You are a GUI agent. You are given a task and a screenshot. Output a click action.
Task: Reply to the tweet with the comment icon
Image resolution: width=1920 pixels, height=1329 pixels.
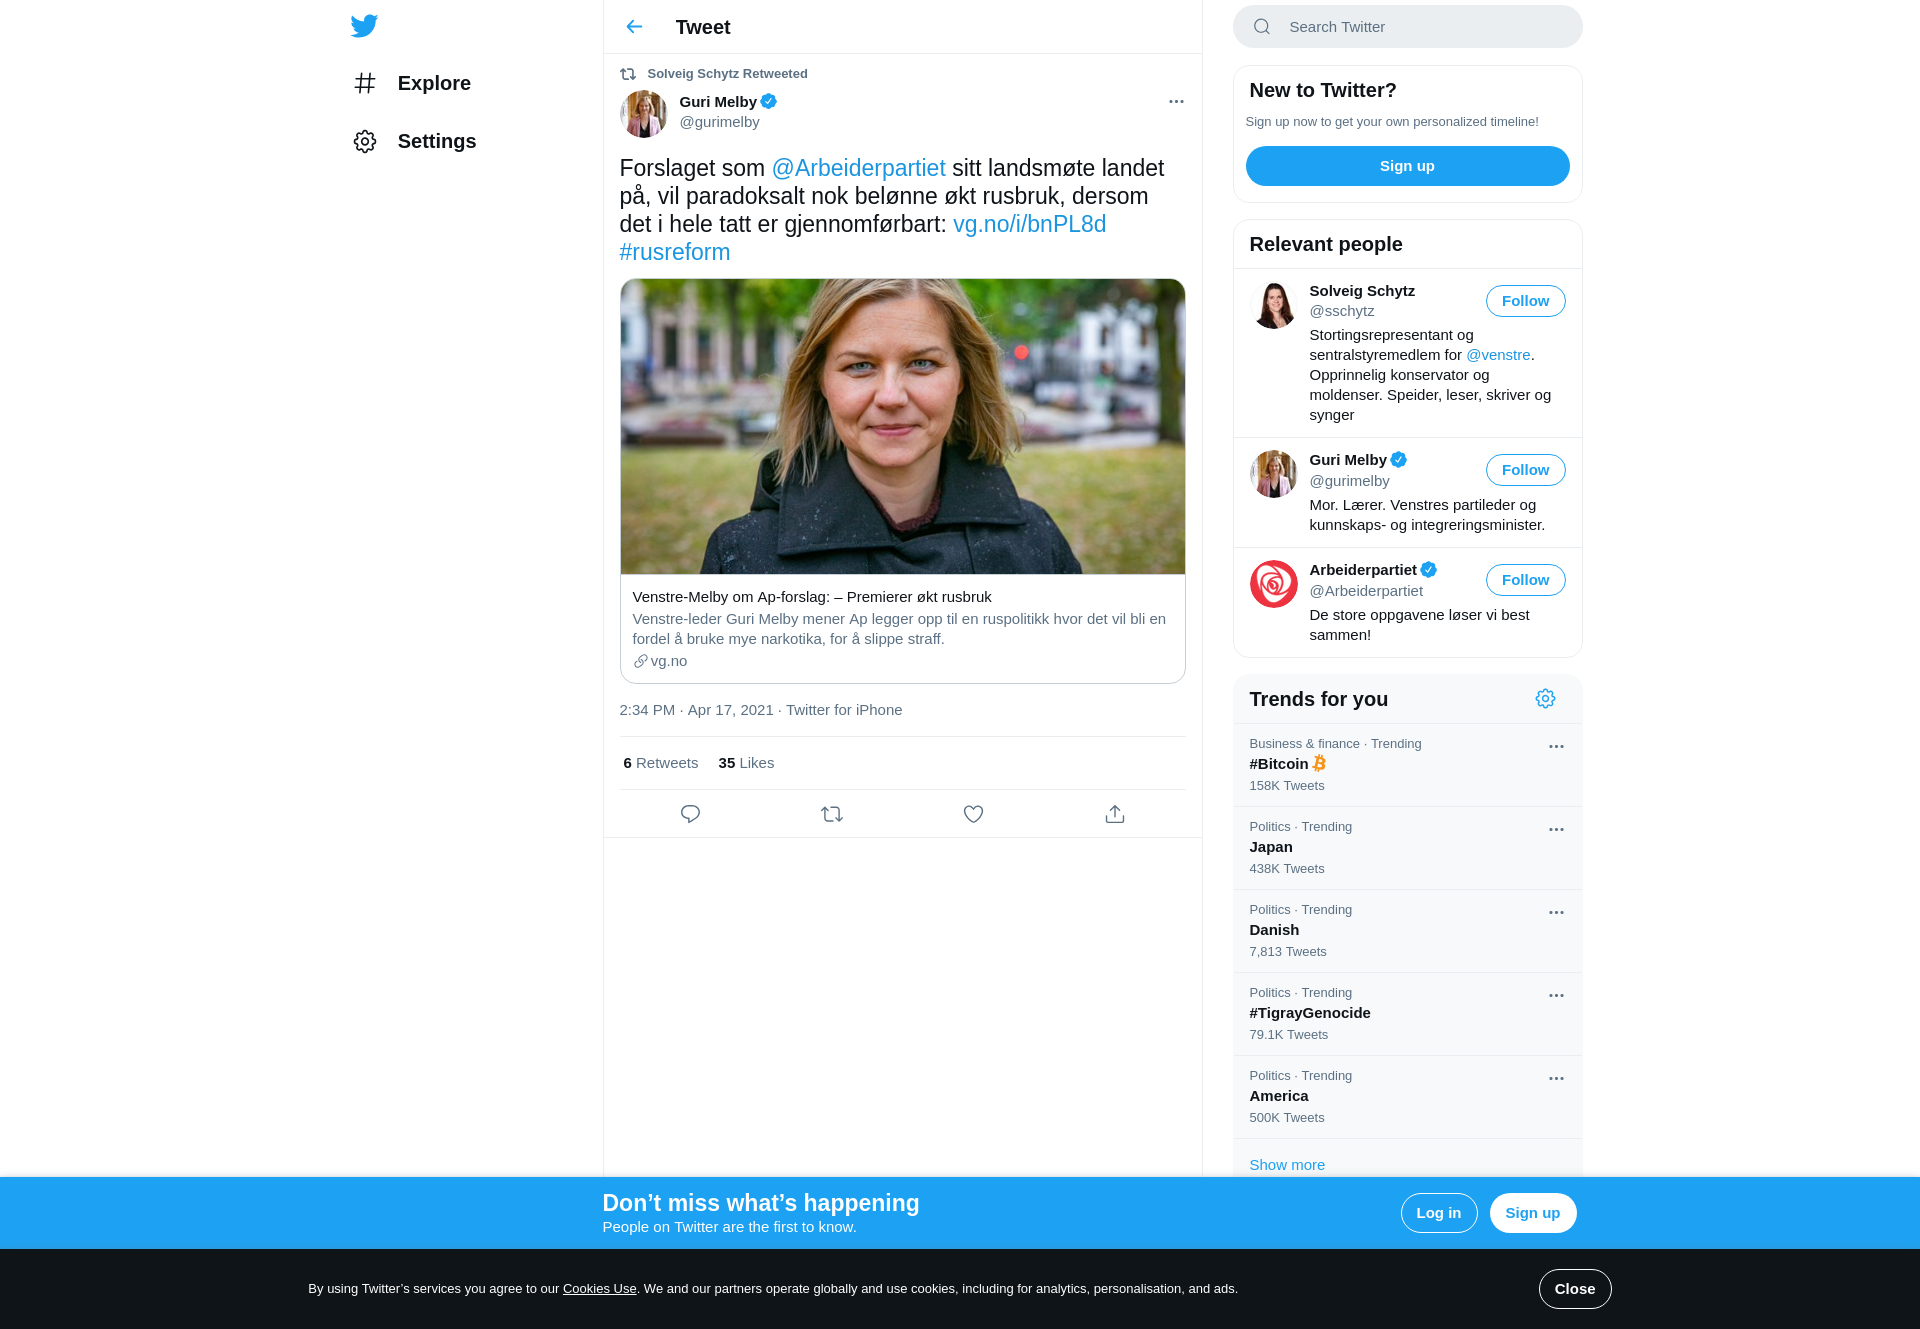[x=690, y=814]
